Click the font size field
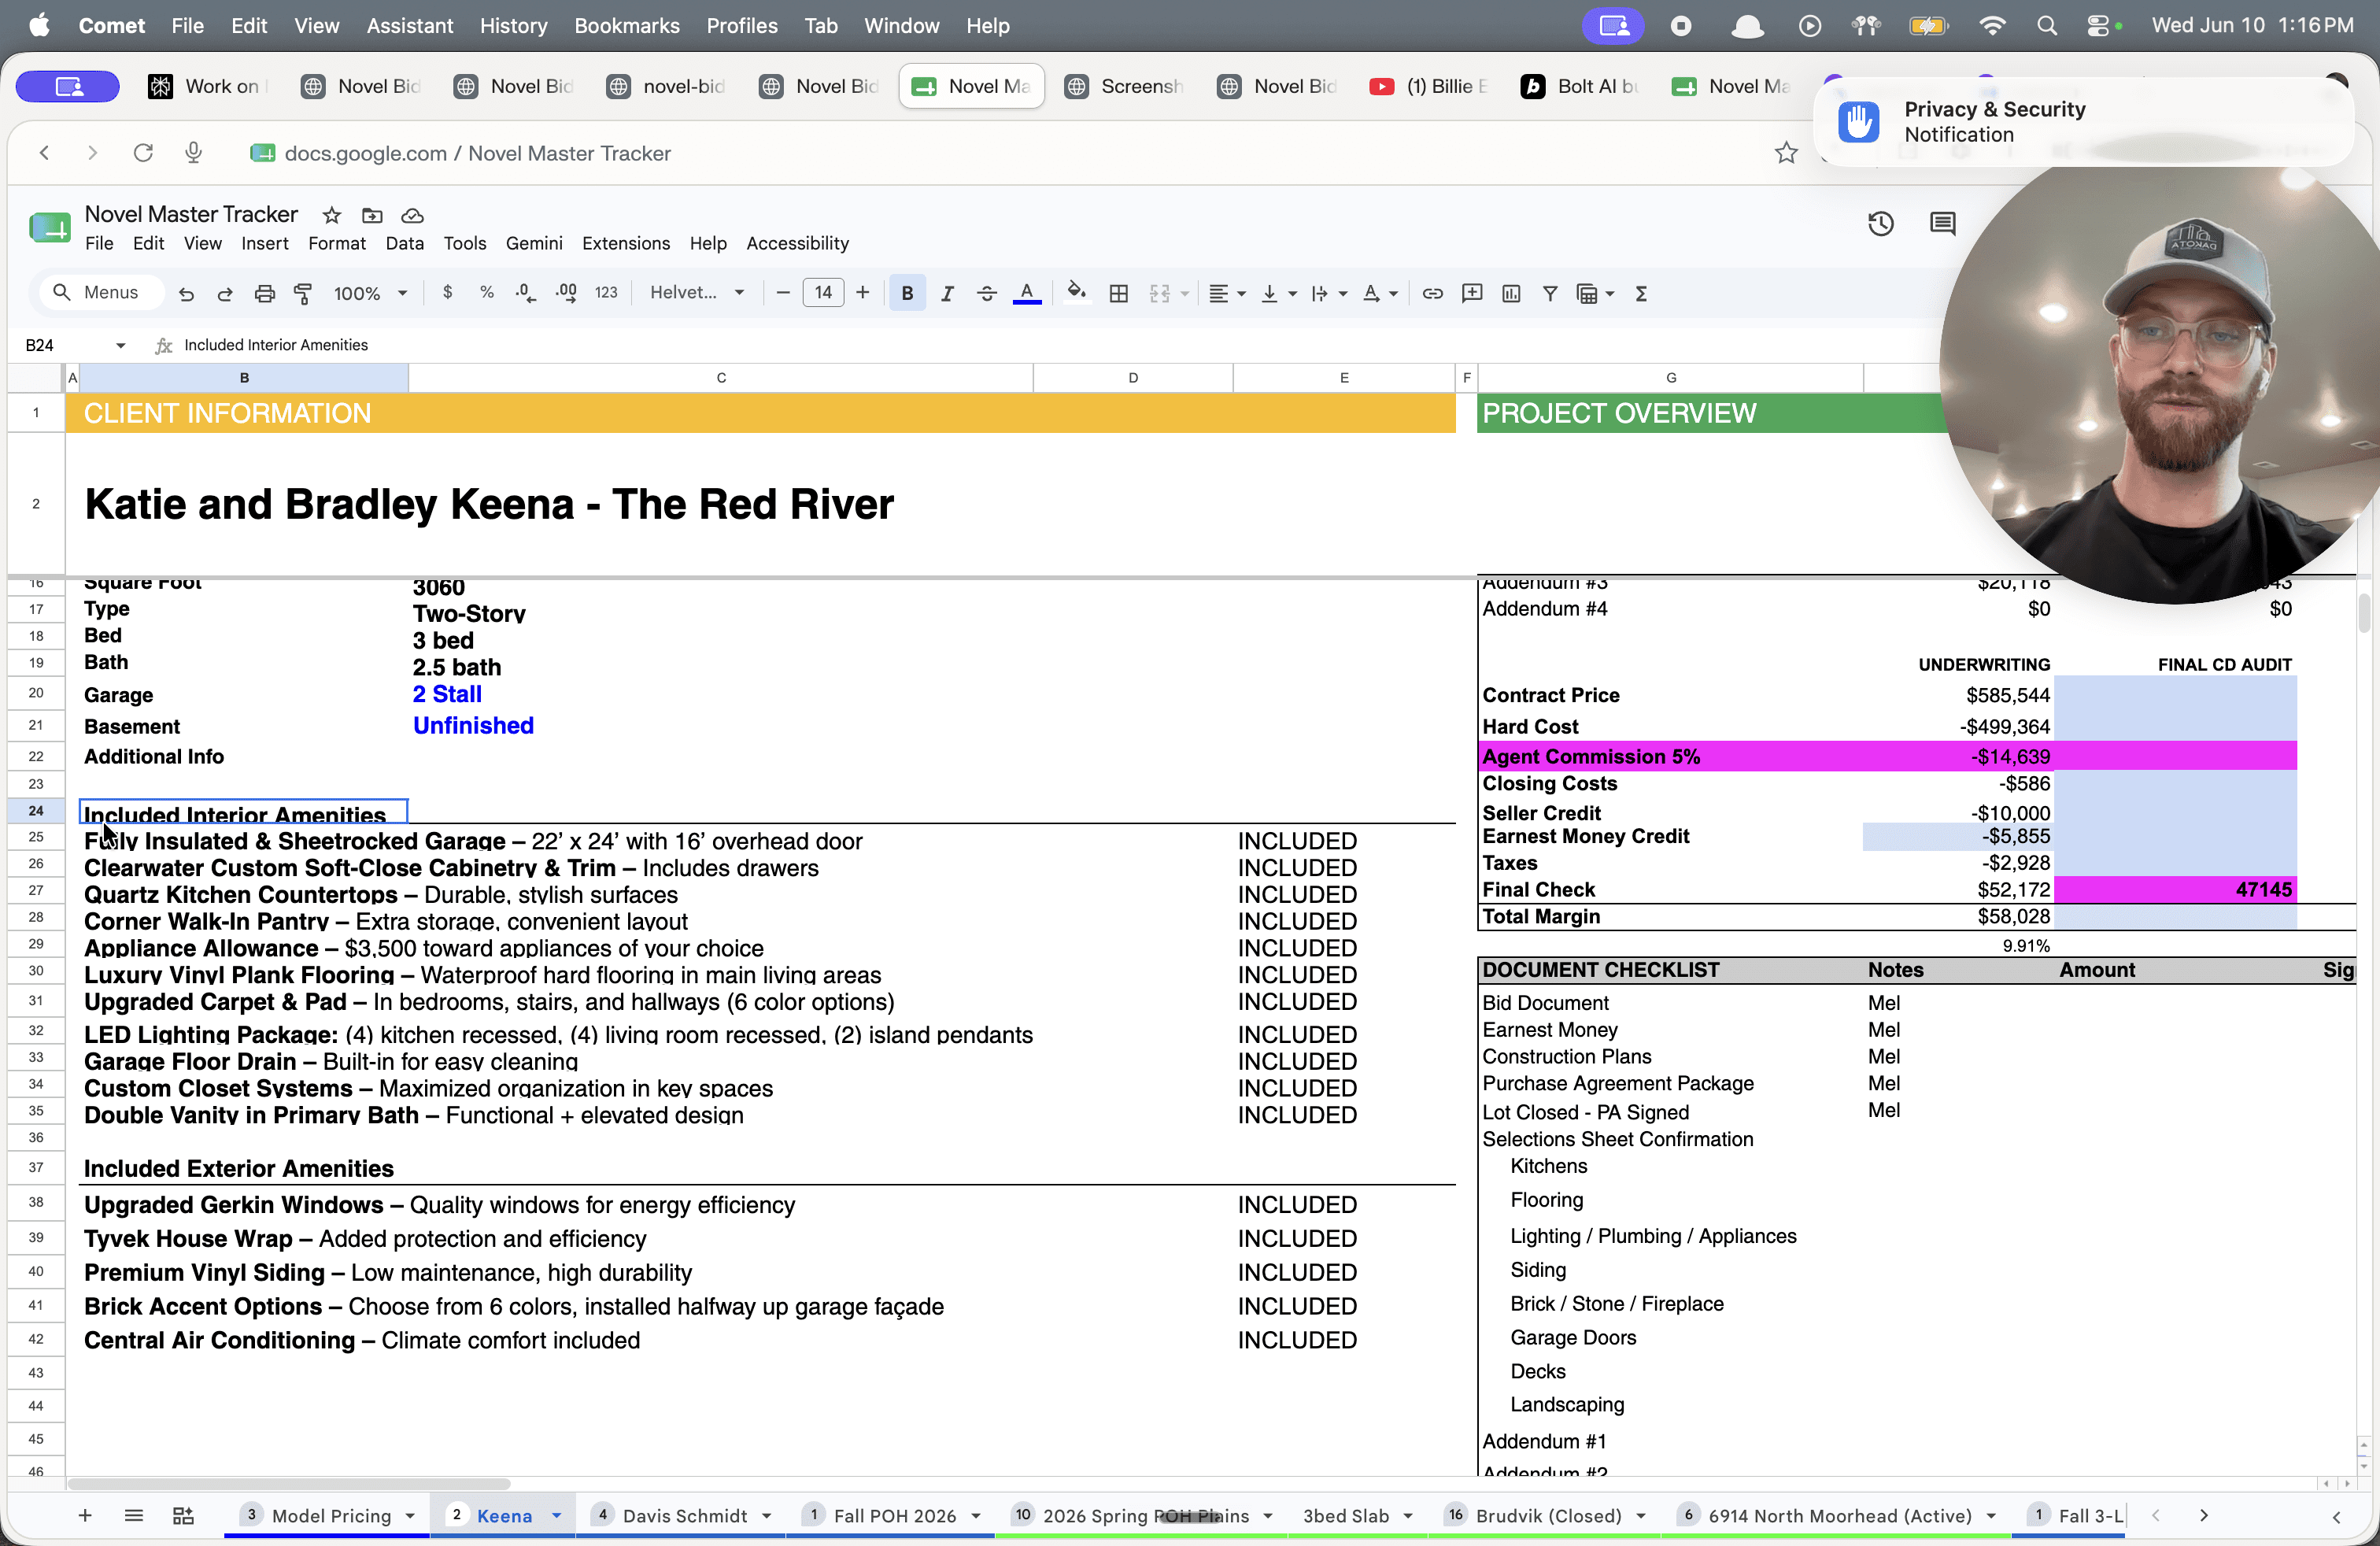Image resolution: width=2380 pixels, height=1546 pixels. [823, 292]
